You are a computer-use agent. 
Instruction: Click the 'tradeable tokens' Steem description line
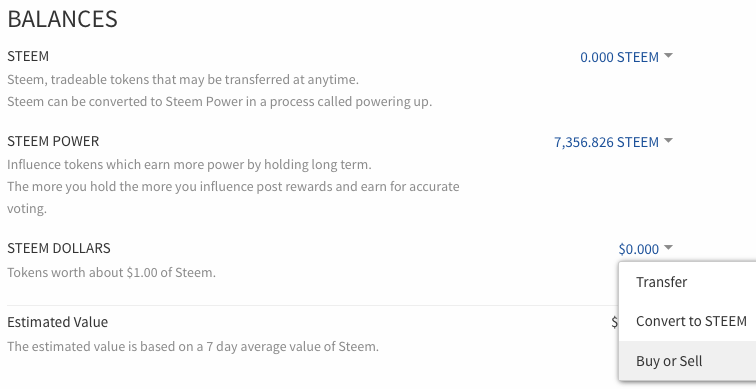183,80
